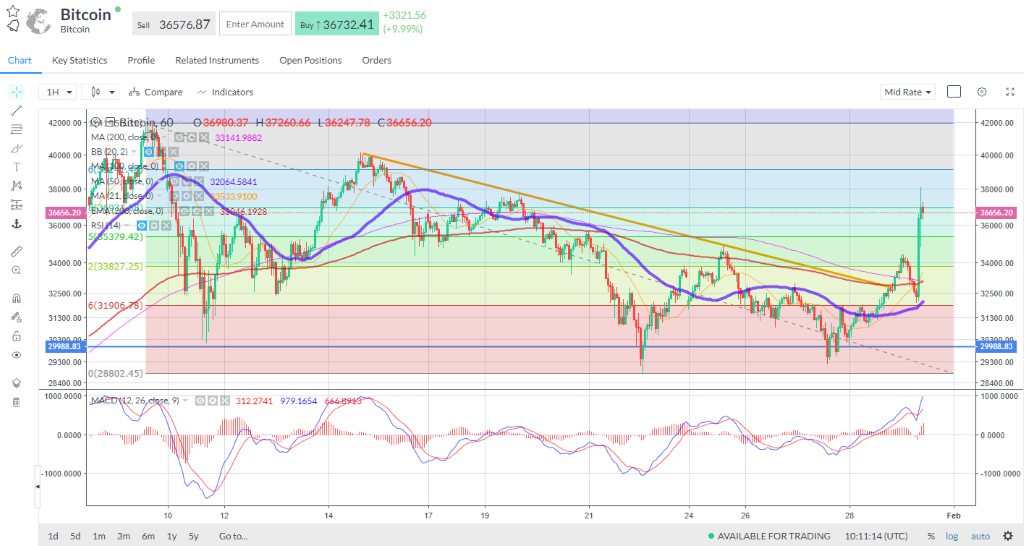This screenshot has width=1024, height=546.
Task: Open settings for MACD indicator
Action: click(213, 400)
